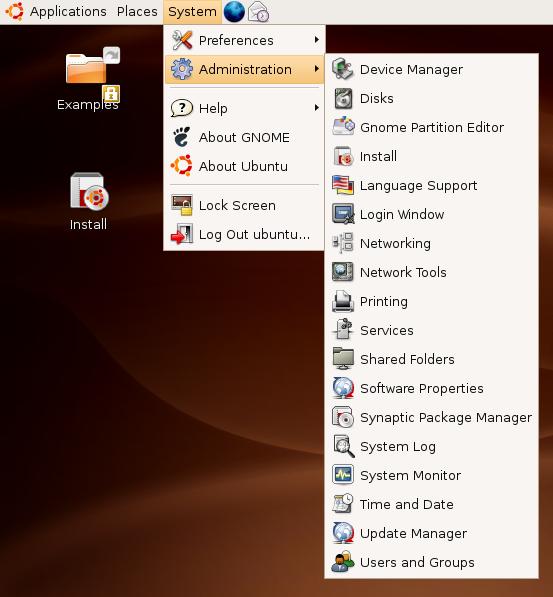Click the Ubuntu logo beside Applications

tap(14, 11)
